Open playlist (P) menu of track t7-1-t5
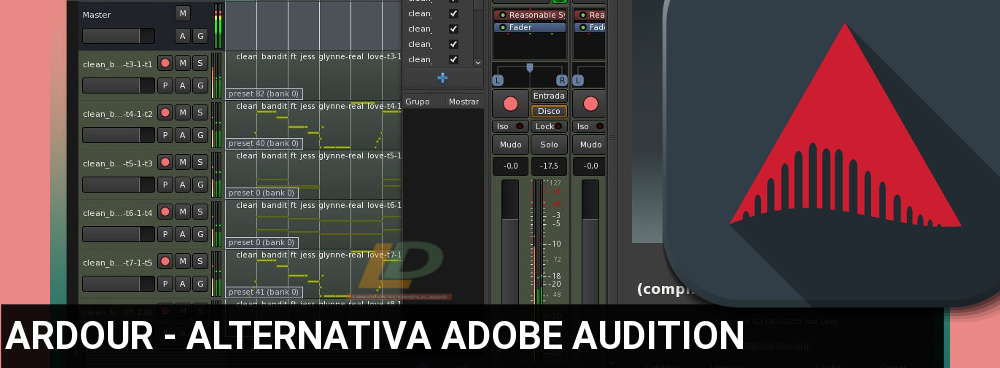1000x368 pixels. (165, 284)
